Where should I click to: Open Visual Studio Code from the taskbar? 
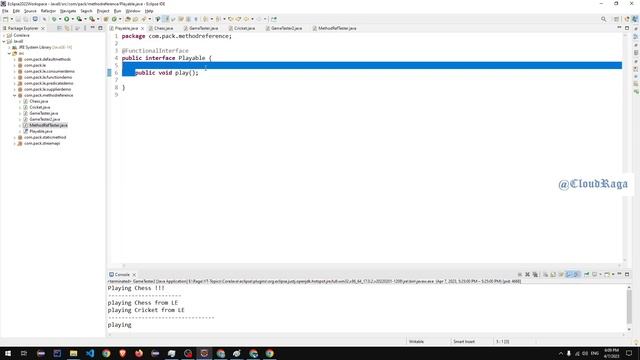pos(90,353)
